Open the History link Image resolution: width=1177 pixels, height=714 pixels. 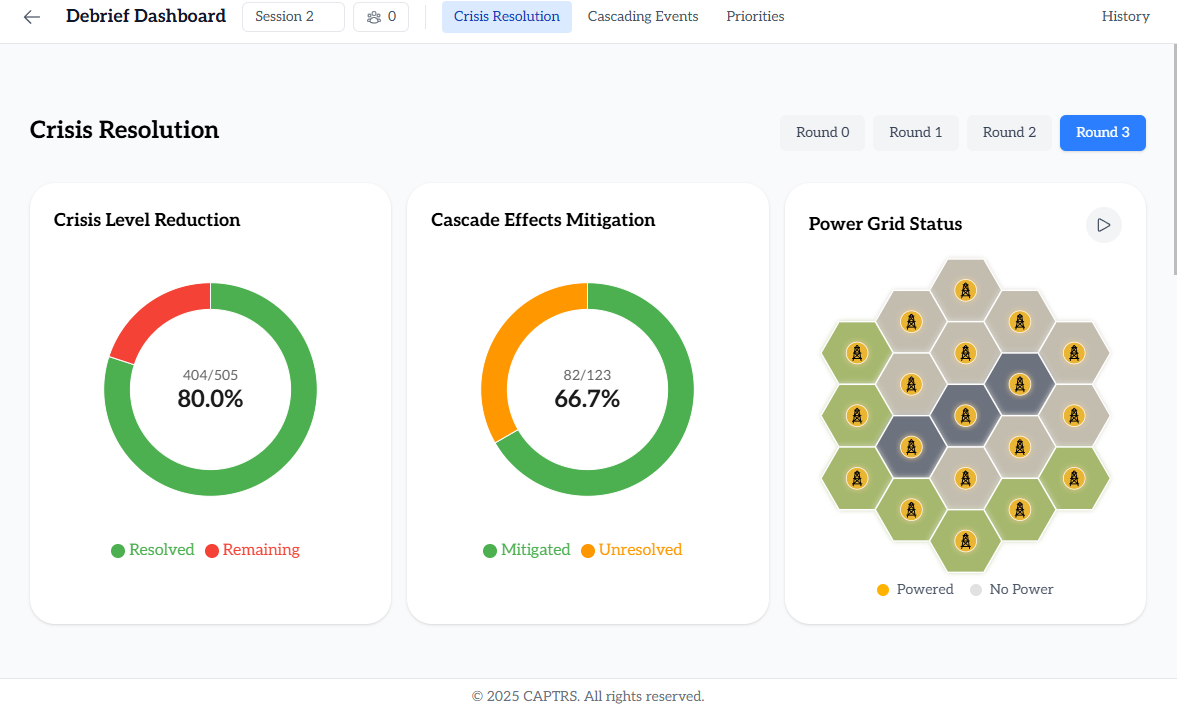tap(1125, 17)
